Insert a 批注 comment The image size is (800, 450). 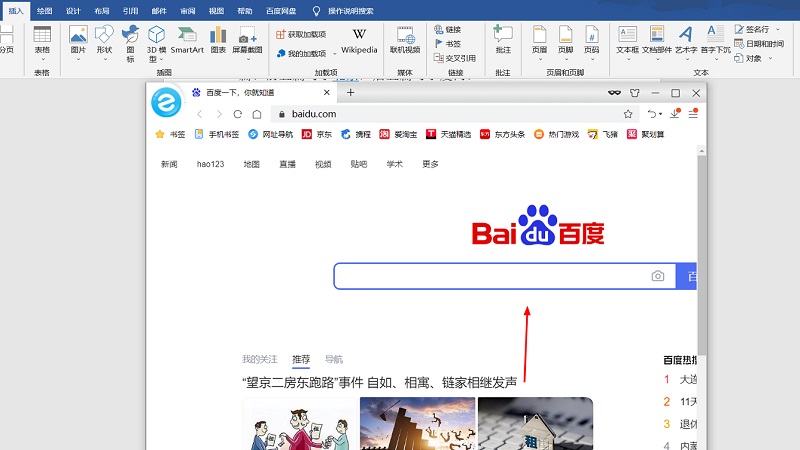click(x=502, y=40)
